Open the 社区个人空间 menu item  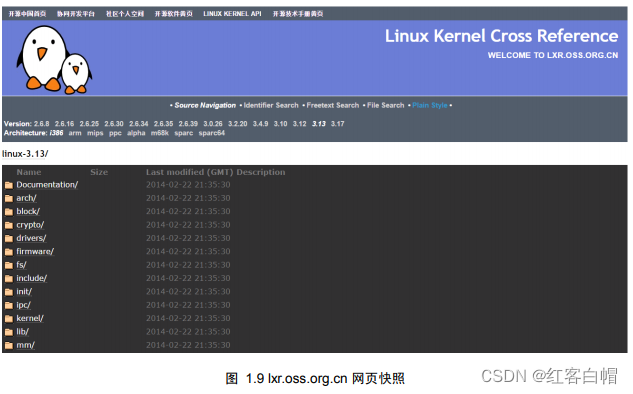125,14
